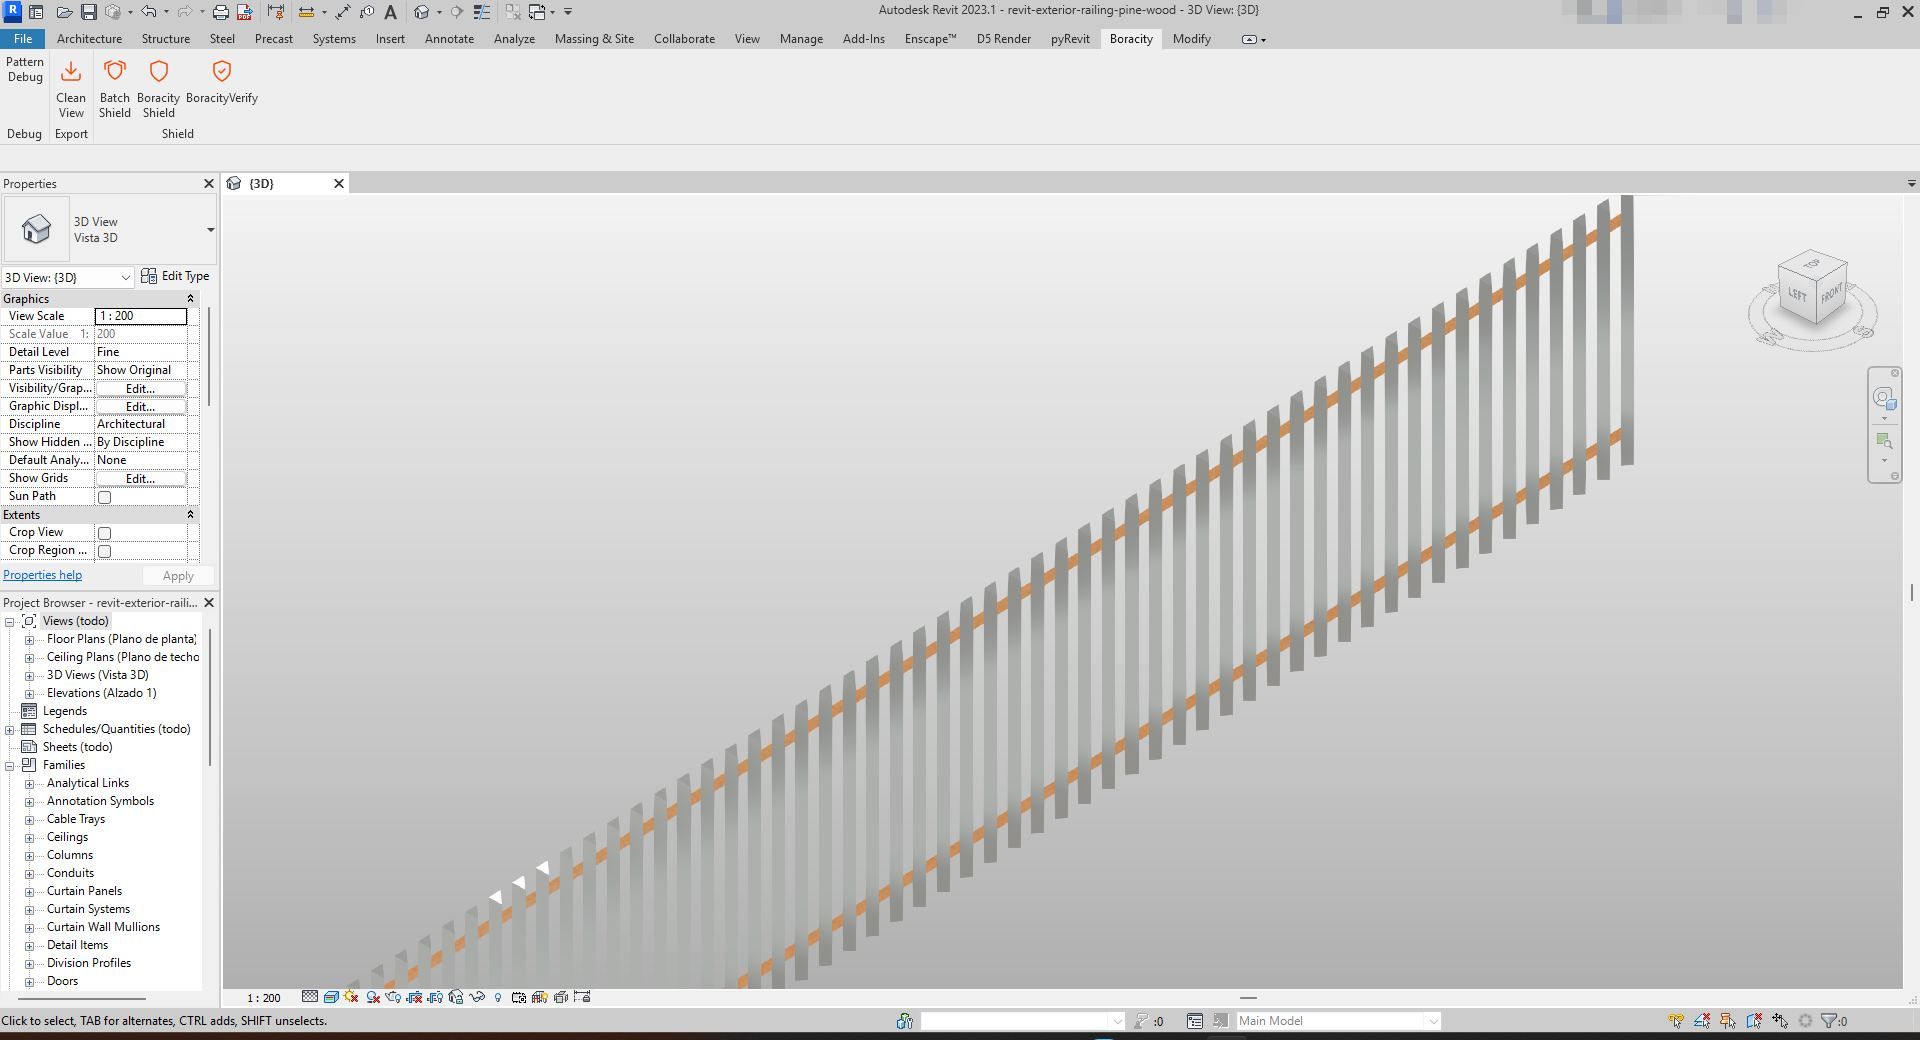Toggle Crop View icon in view control bar
Viewport: 1920px width, 1040px height.
click(414, 997)
